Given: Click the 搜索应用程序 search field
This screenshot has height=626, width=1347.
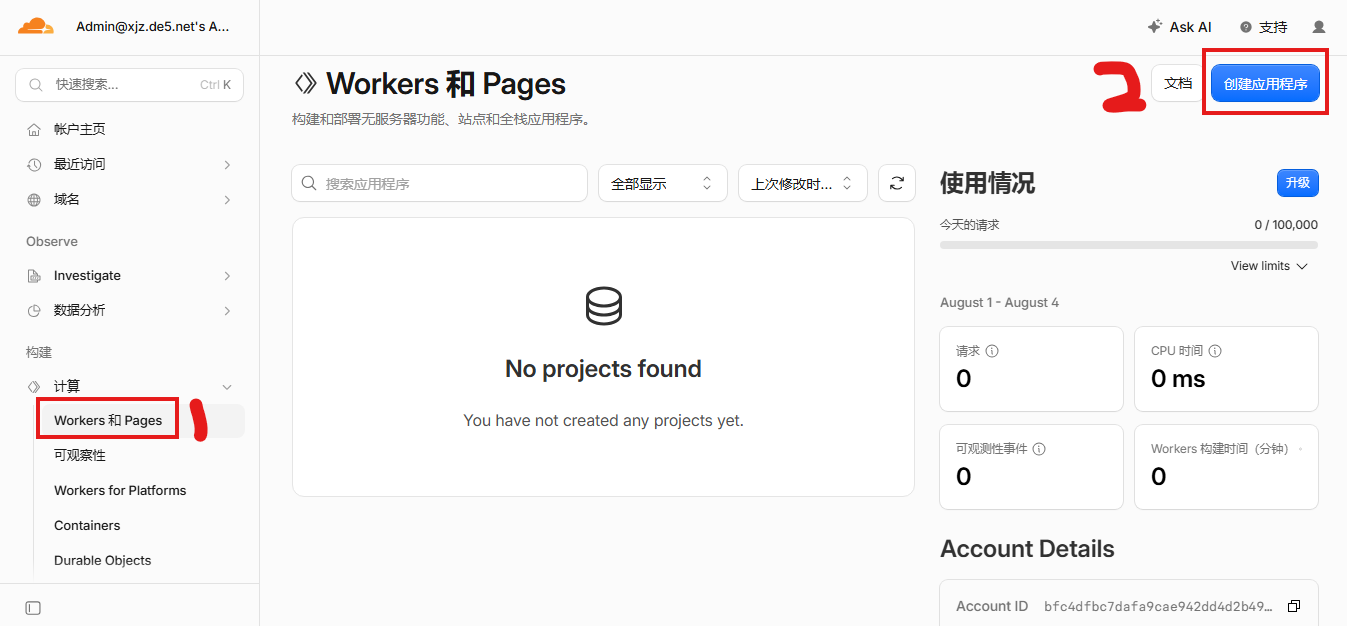Looking at the screenshot, I should pyautogui.click(x=440, y=183).
